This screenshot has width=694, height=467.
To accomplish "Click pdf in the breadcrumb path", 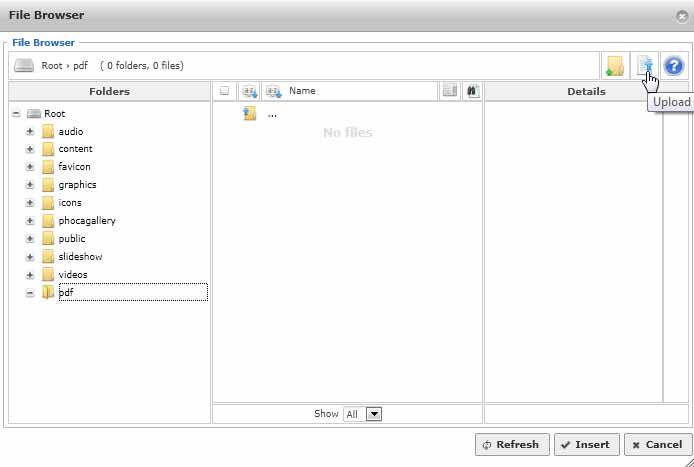I will tap(81, 66).
